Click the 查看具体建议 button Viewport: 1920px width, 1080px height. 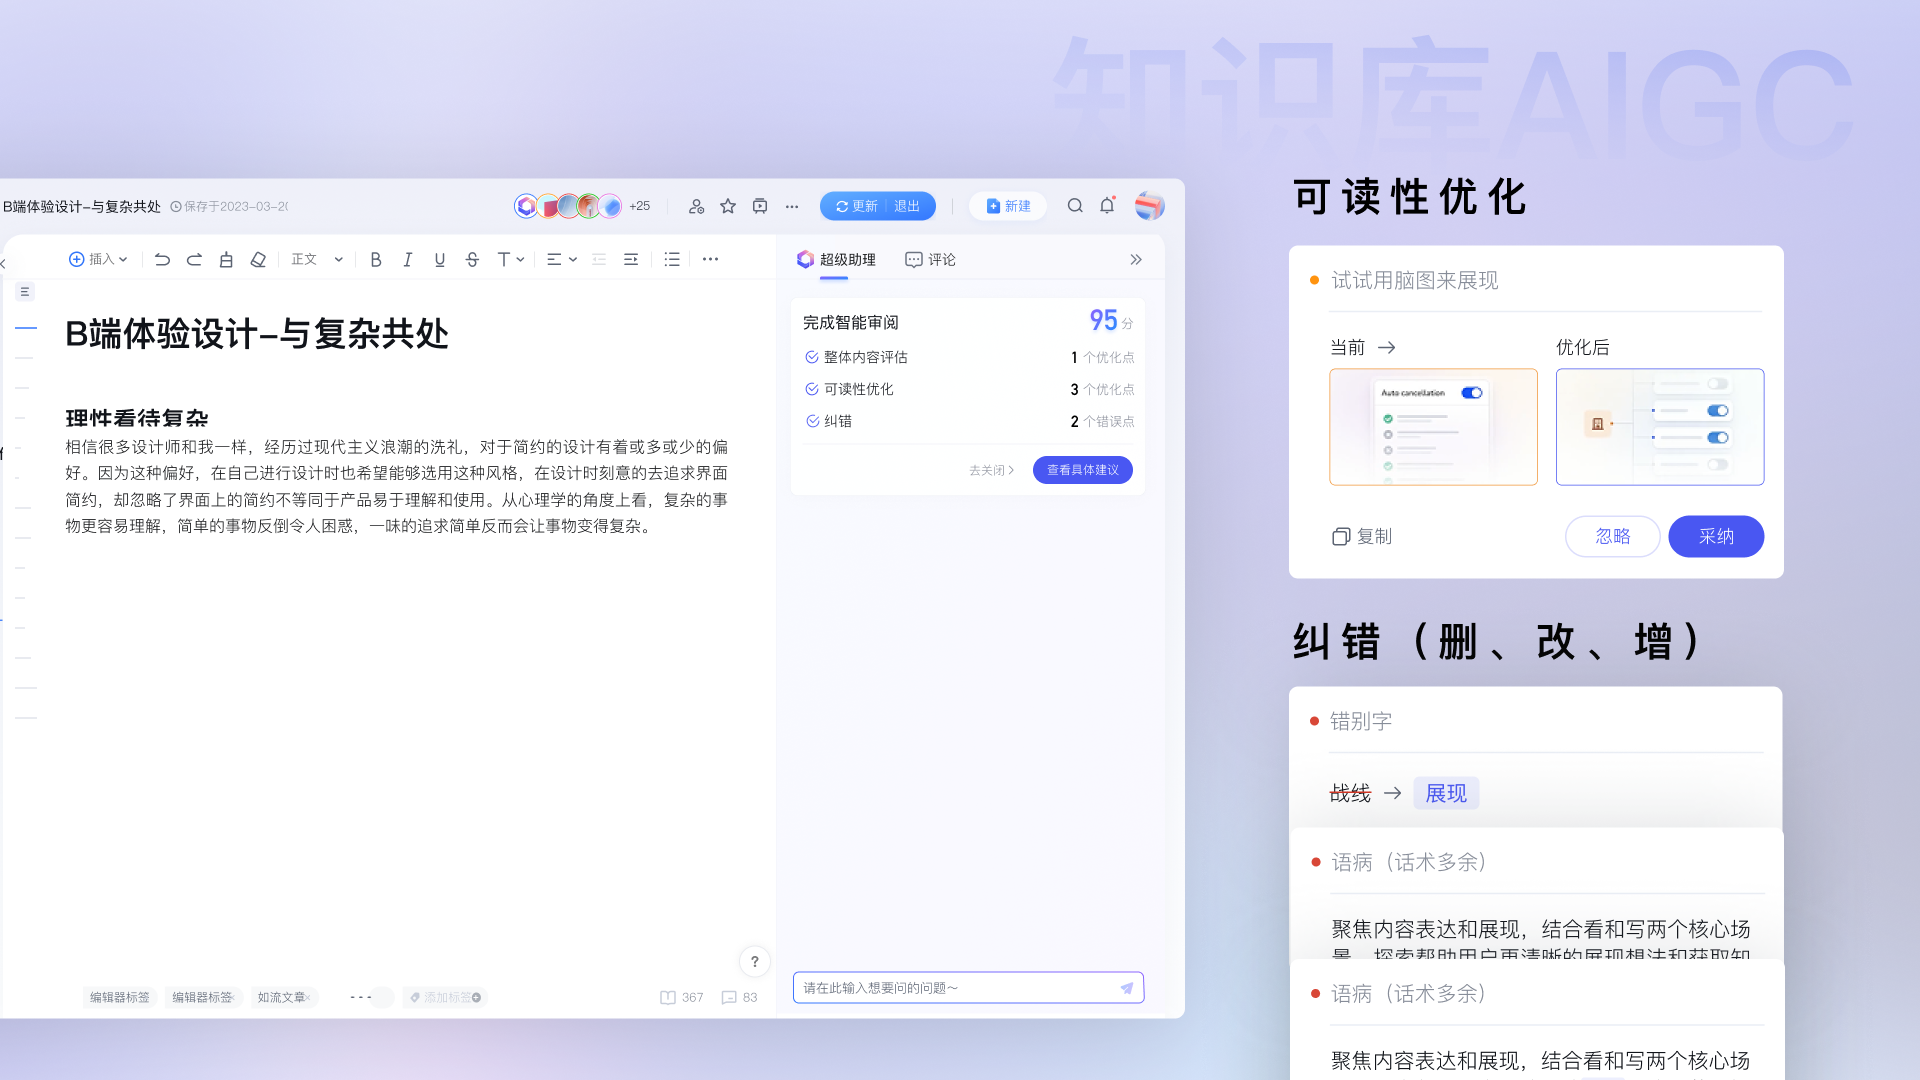click(1082, 470)
